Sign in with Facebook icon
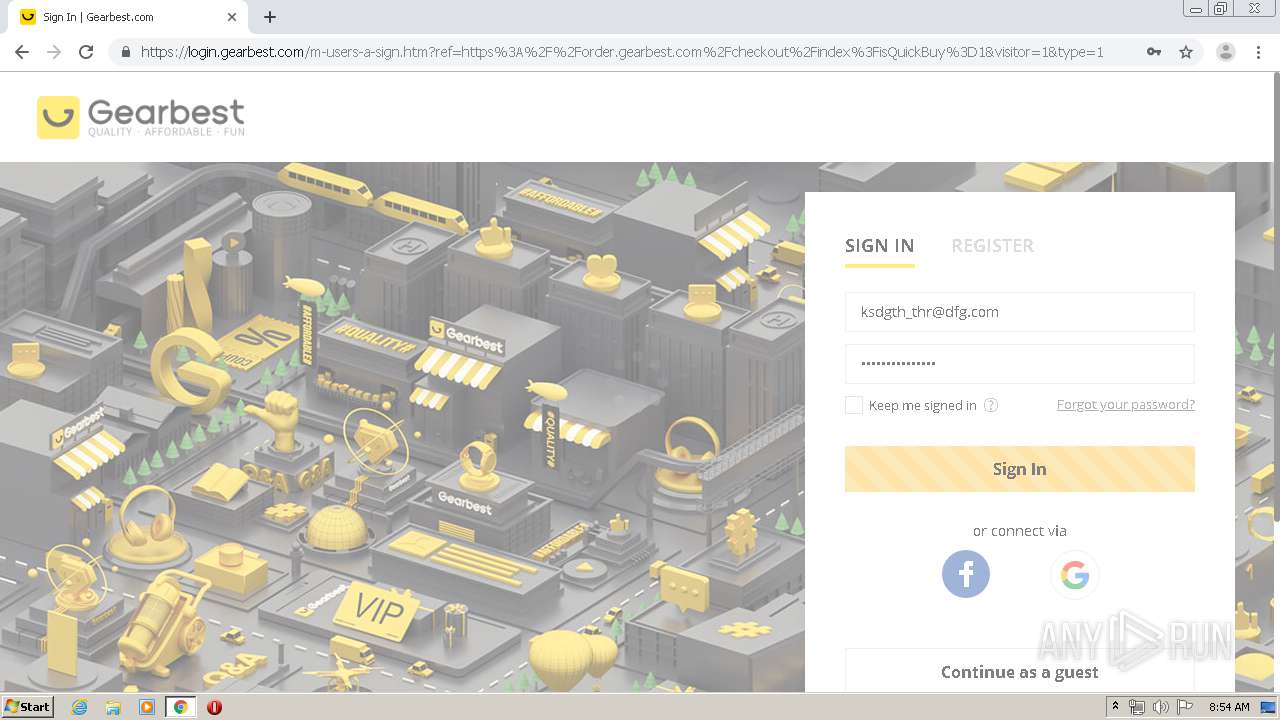 [966, 574]
